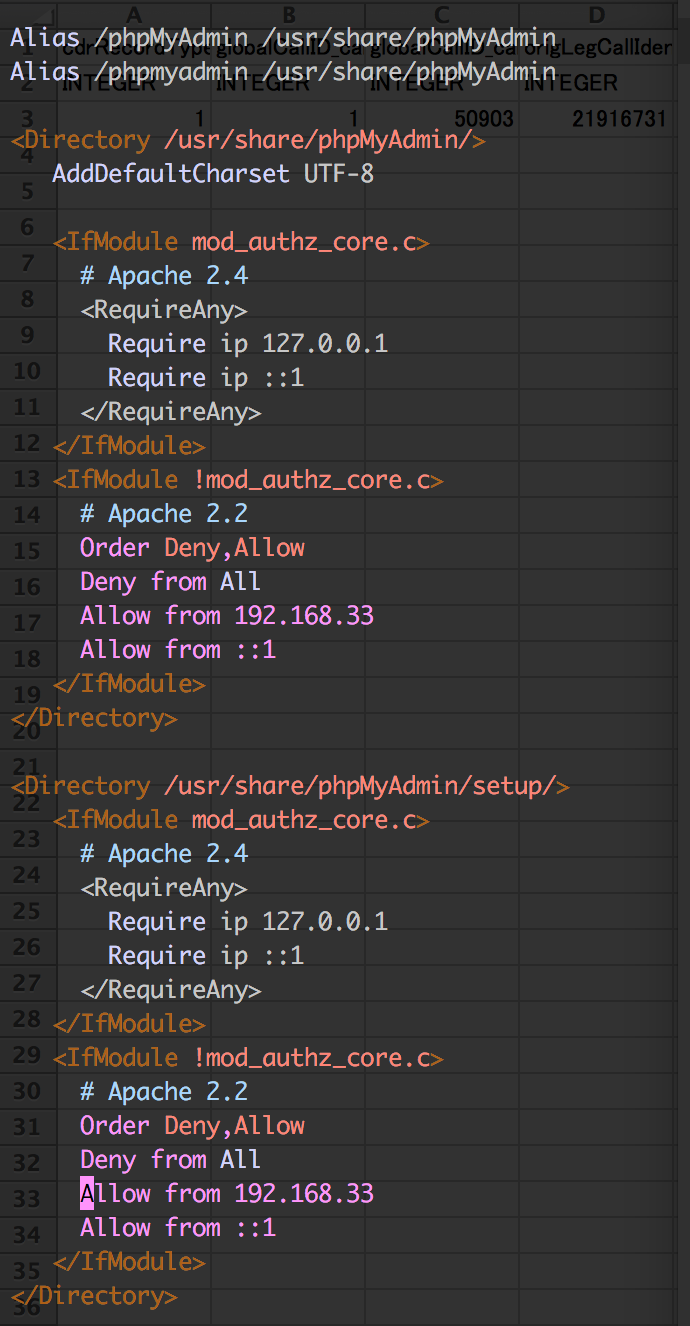690x1326 pixels.
Task: Click the 'AddDefaultCharset UTF-8' line
Action: point(213,174)
